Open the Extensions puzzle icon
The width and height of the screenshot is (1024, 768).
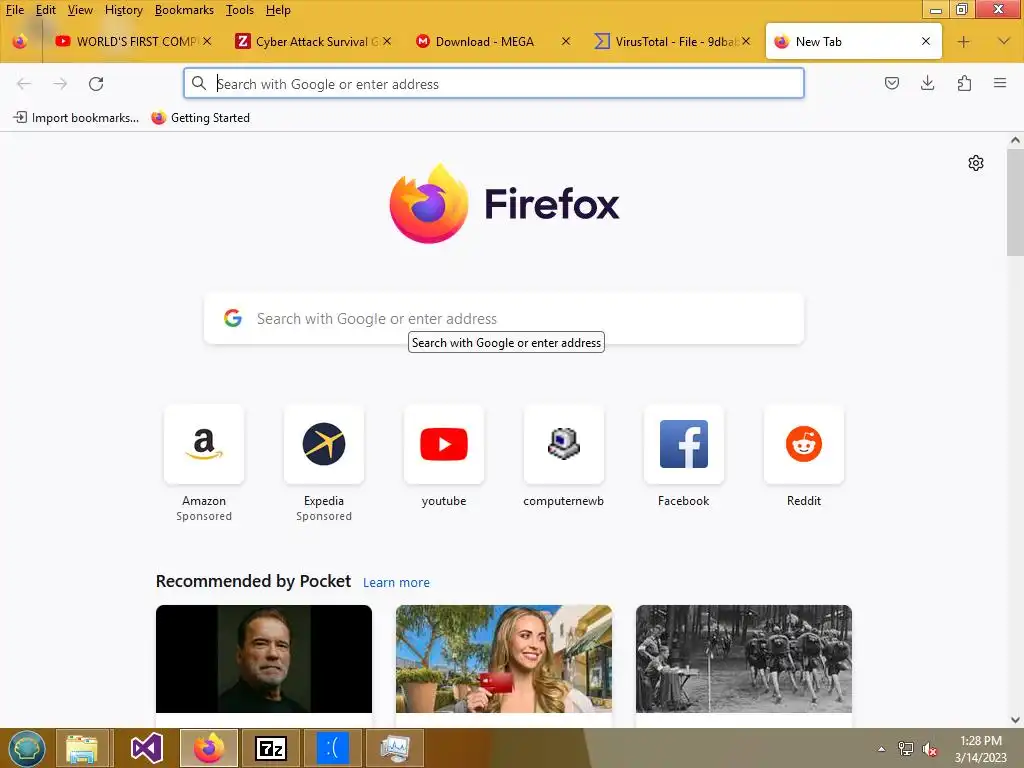click(964, 83)
